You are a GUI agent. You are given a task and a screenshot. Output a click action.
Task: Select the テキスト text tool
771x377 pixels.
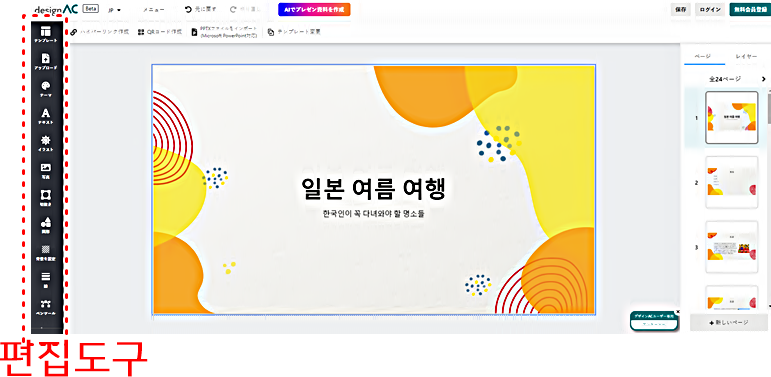coord(45,116)
